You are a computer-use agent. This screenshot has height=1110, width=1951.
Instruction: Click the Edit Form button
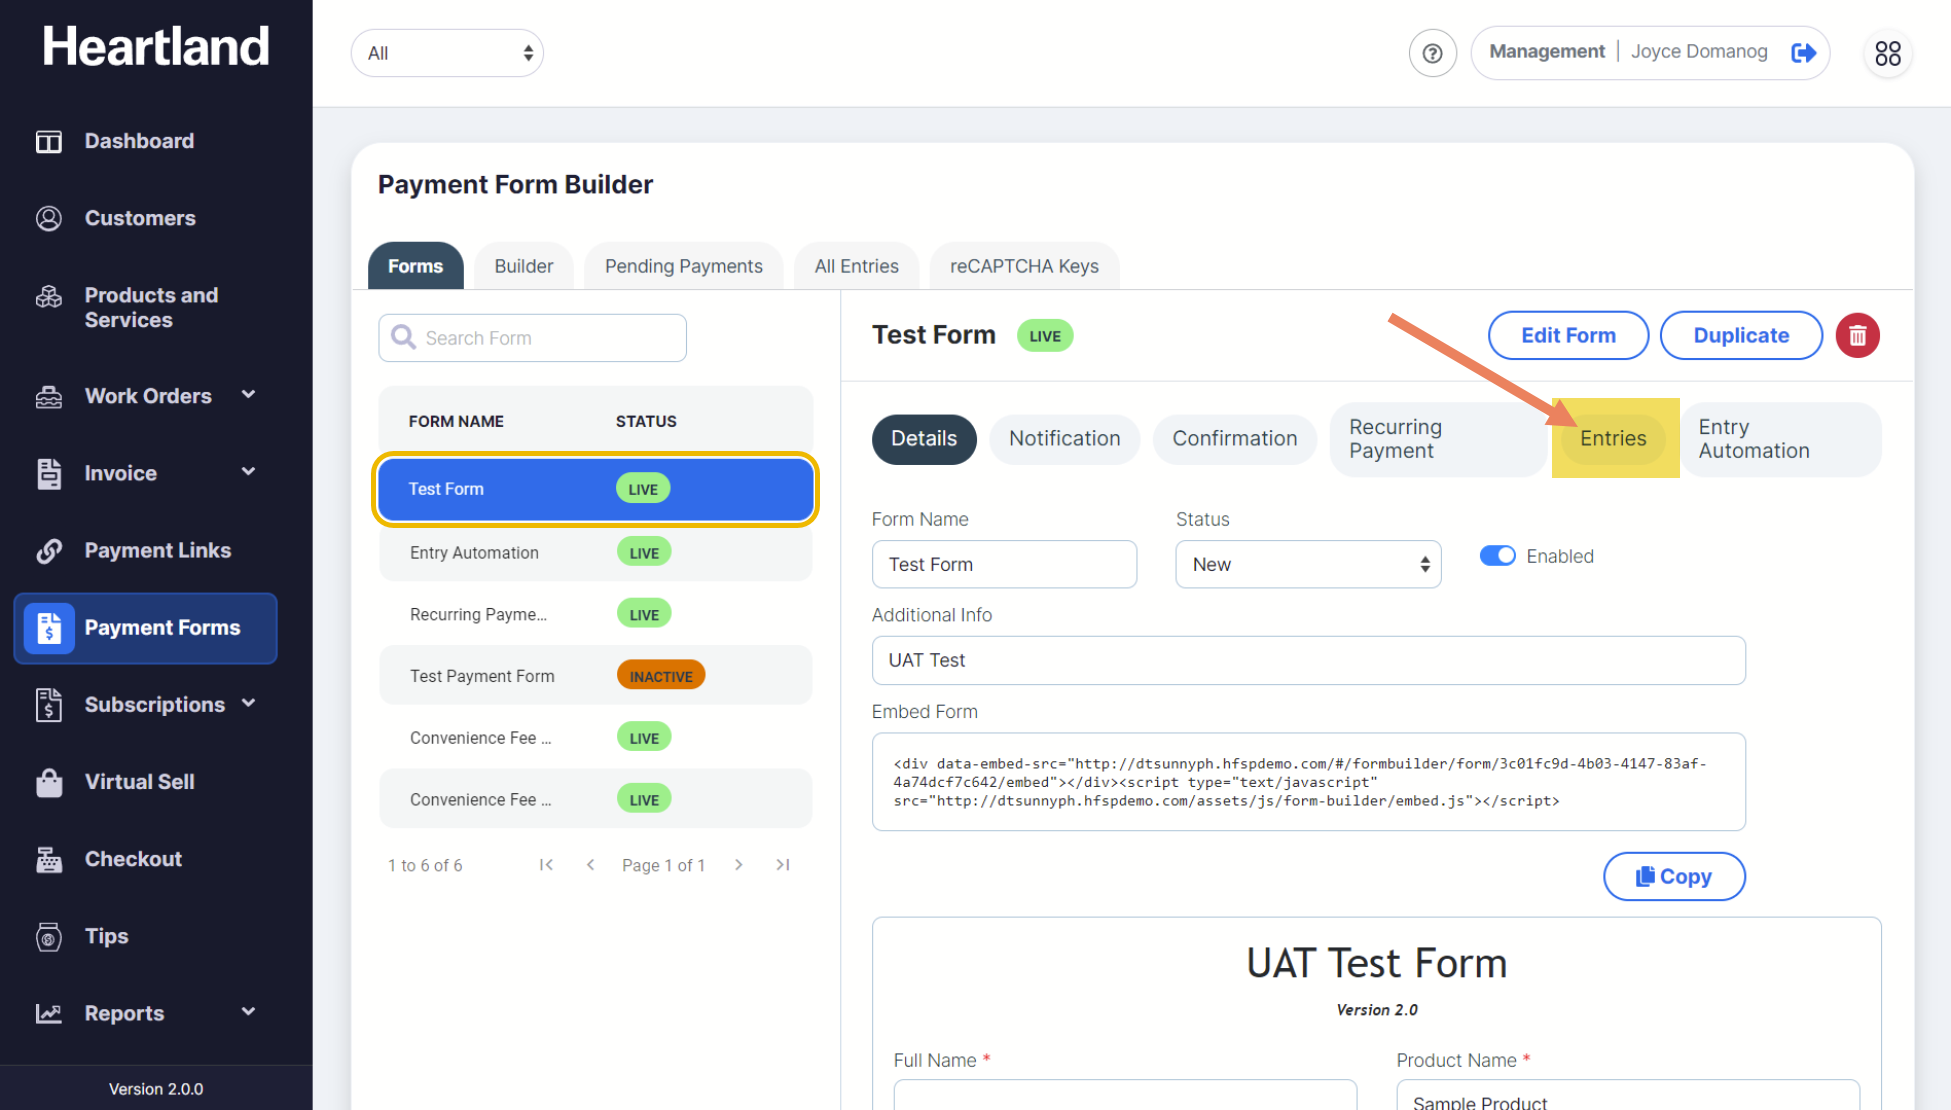(x=1568, y=336)
